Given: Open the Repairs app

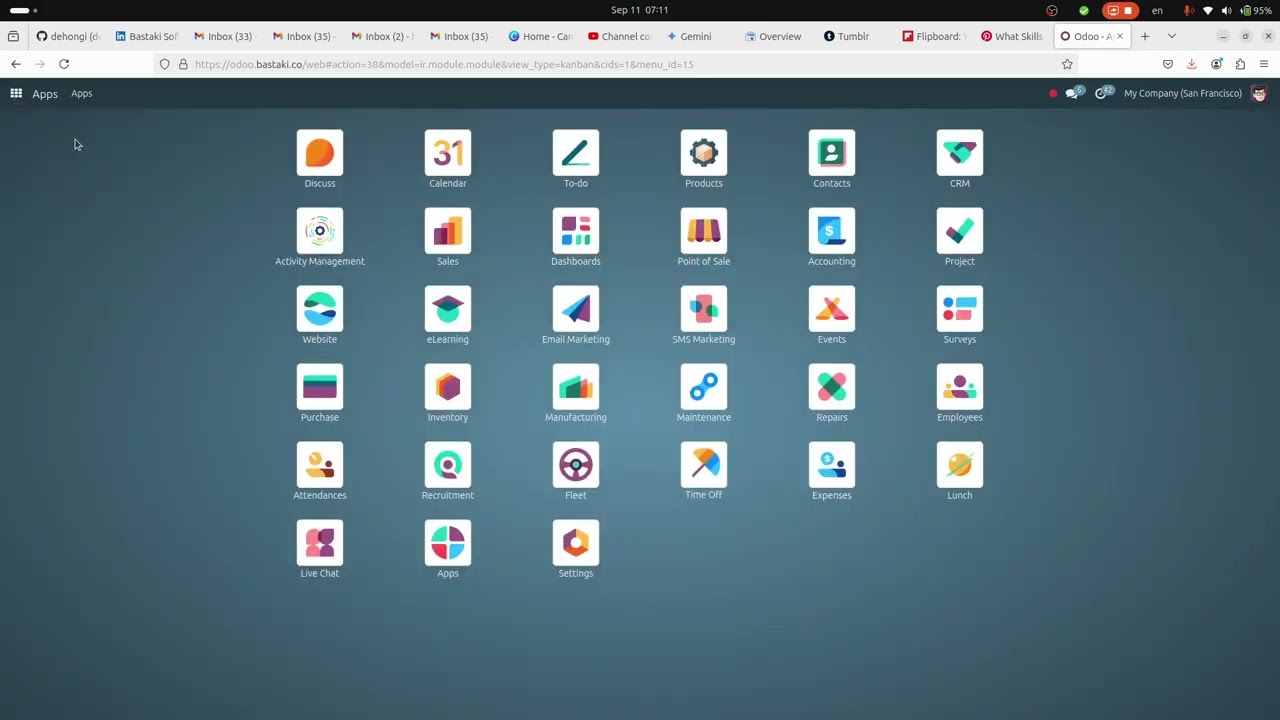Looking at the screenshot, I should tap(832, 387).
